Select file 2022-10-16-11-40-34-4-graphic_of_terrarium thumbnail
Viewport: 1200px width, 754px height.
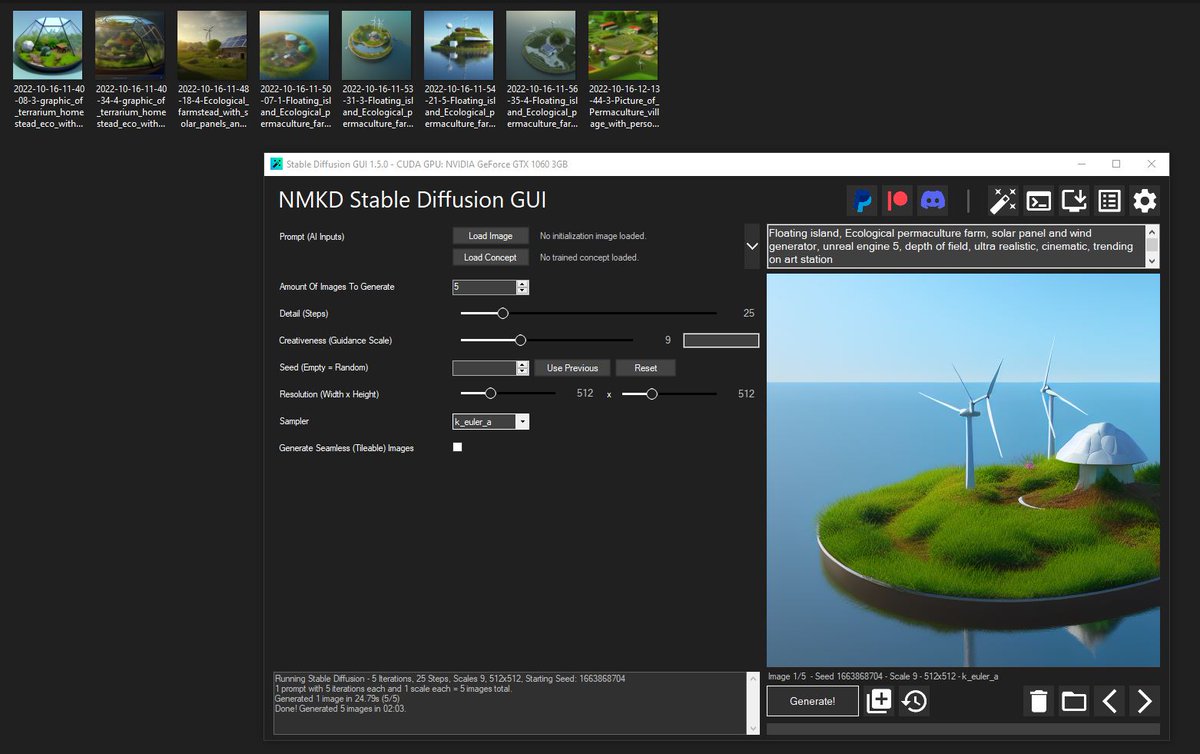point(129,45)
